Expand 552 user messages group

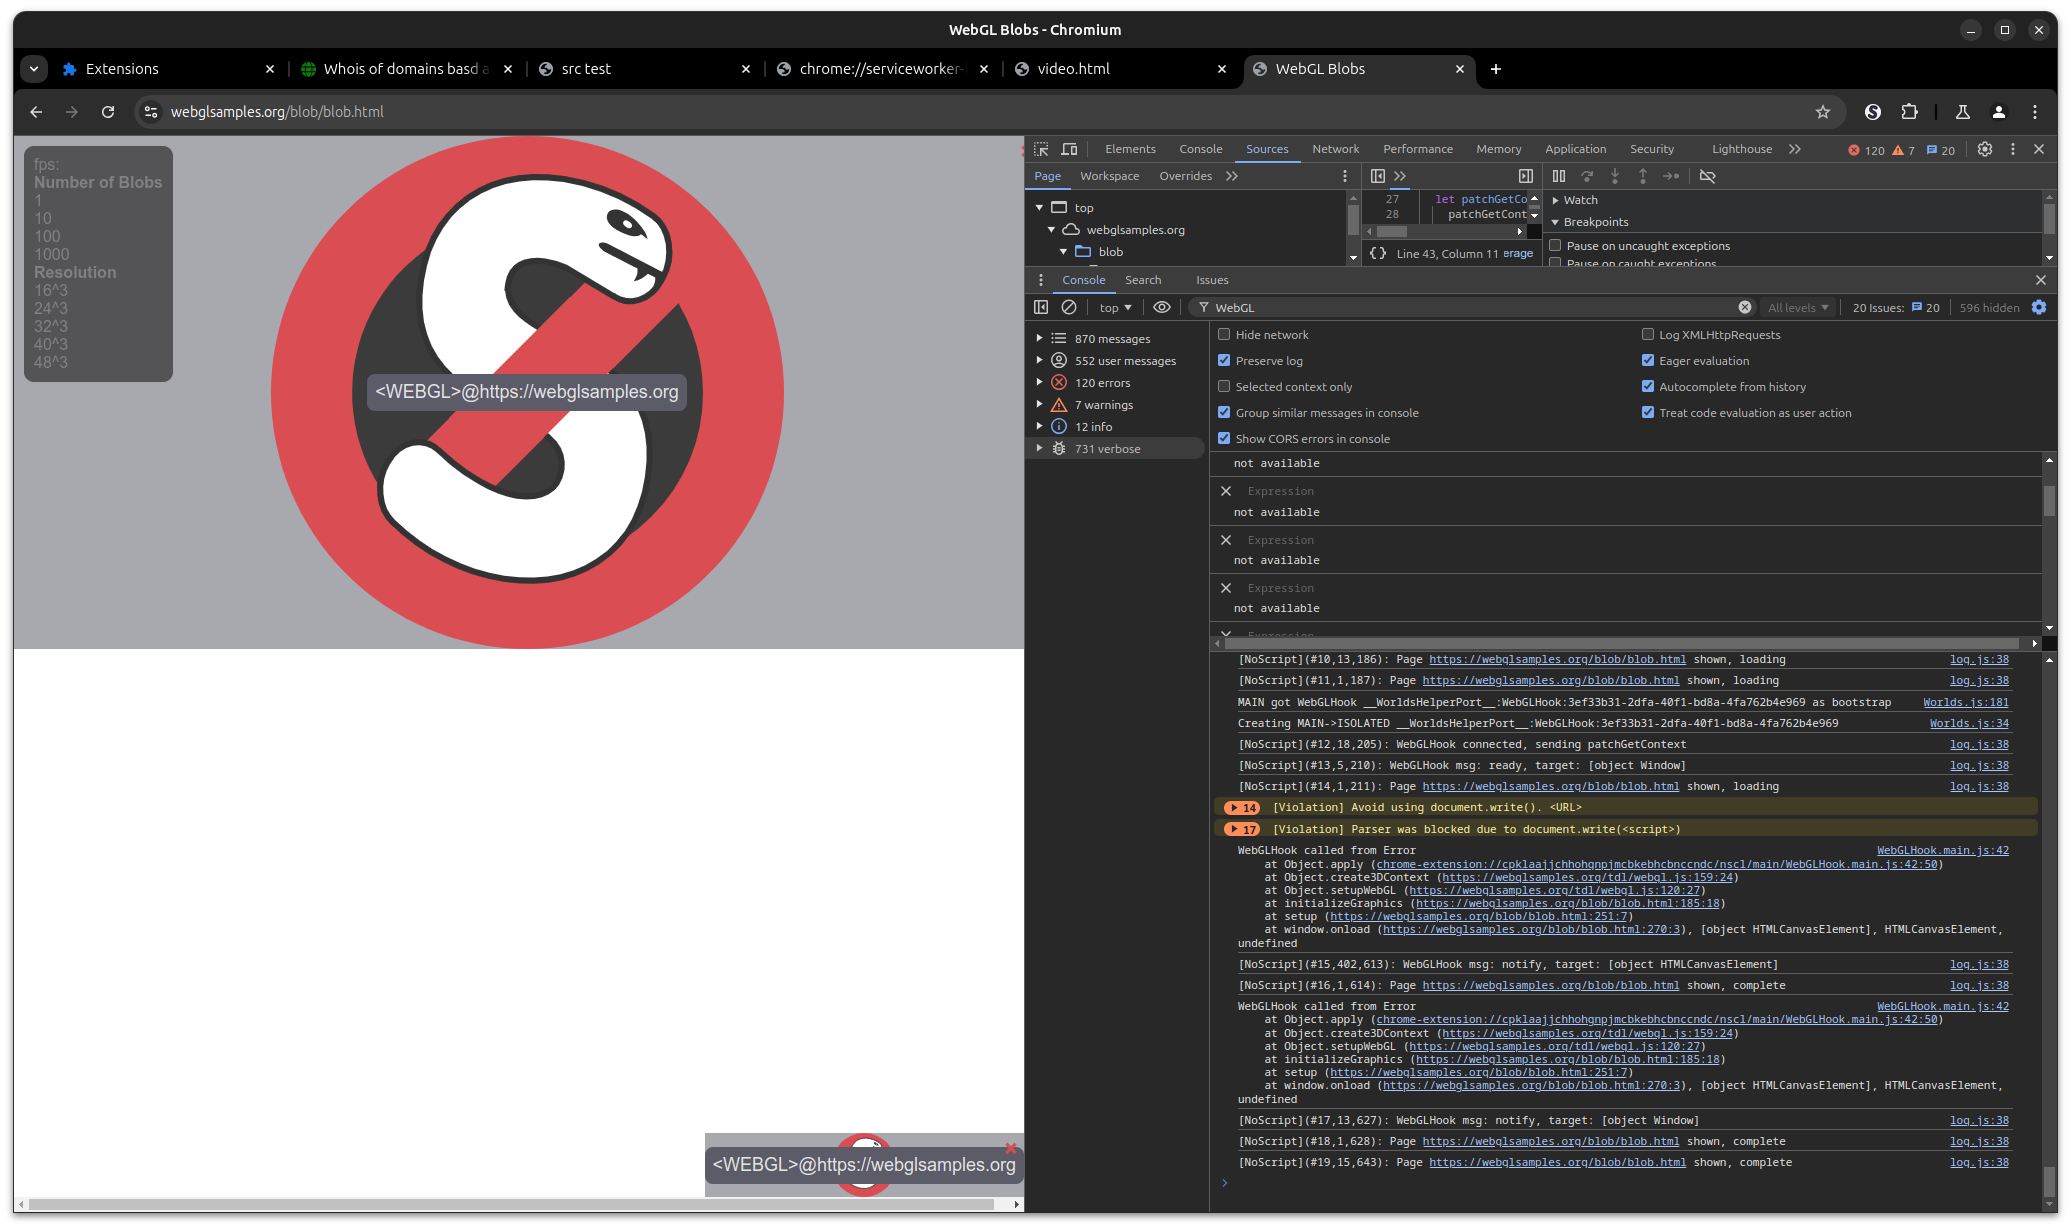[1039, 360]
